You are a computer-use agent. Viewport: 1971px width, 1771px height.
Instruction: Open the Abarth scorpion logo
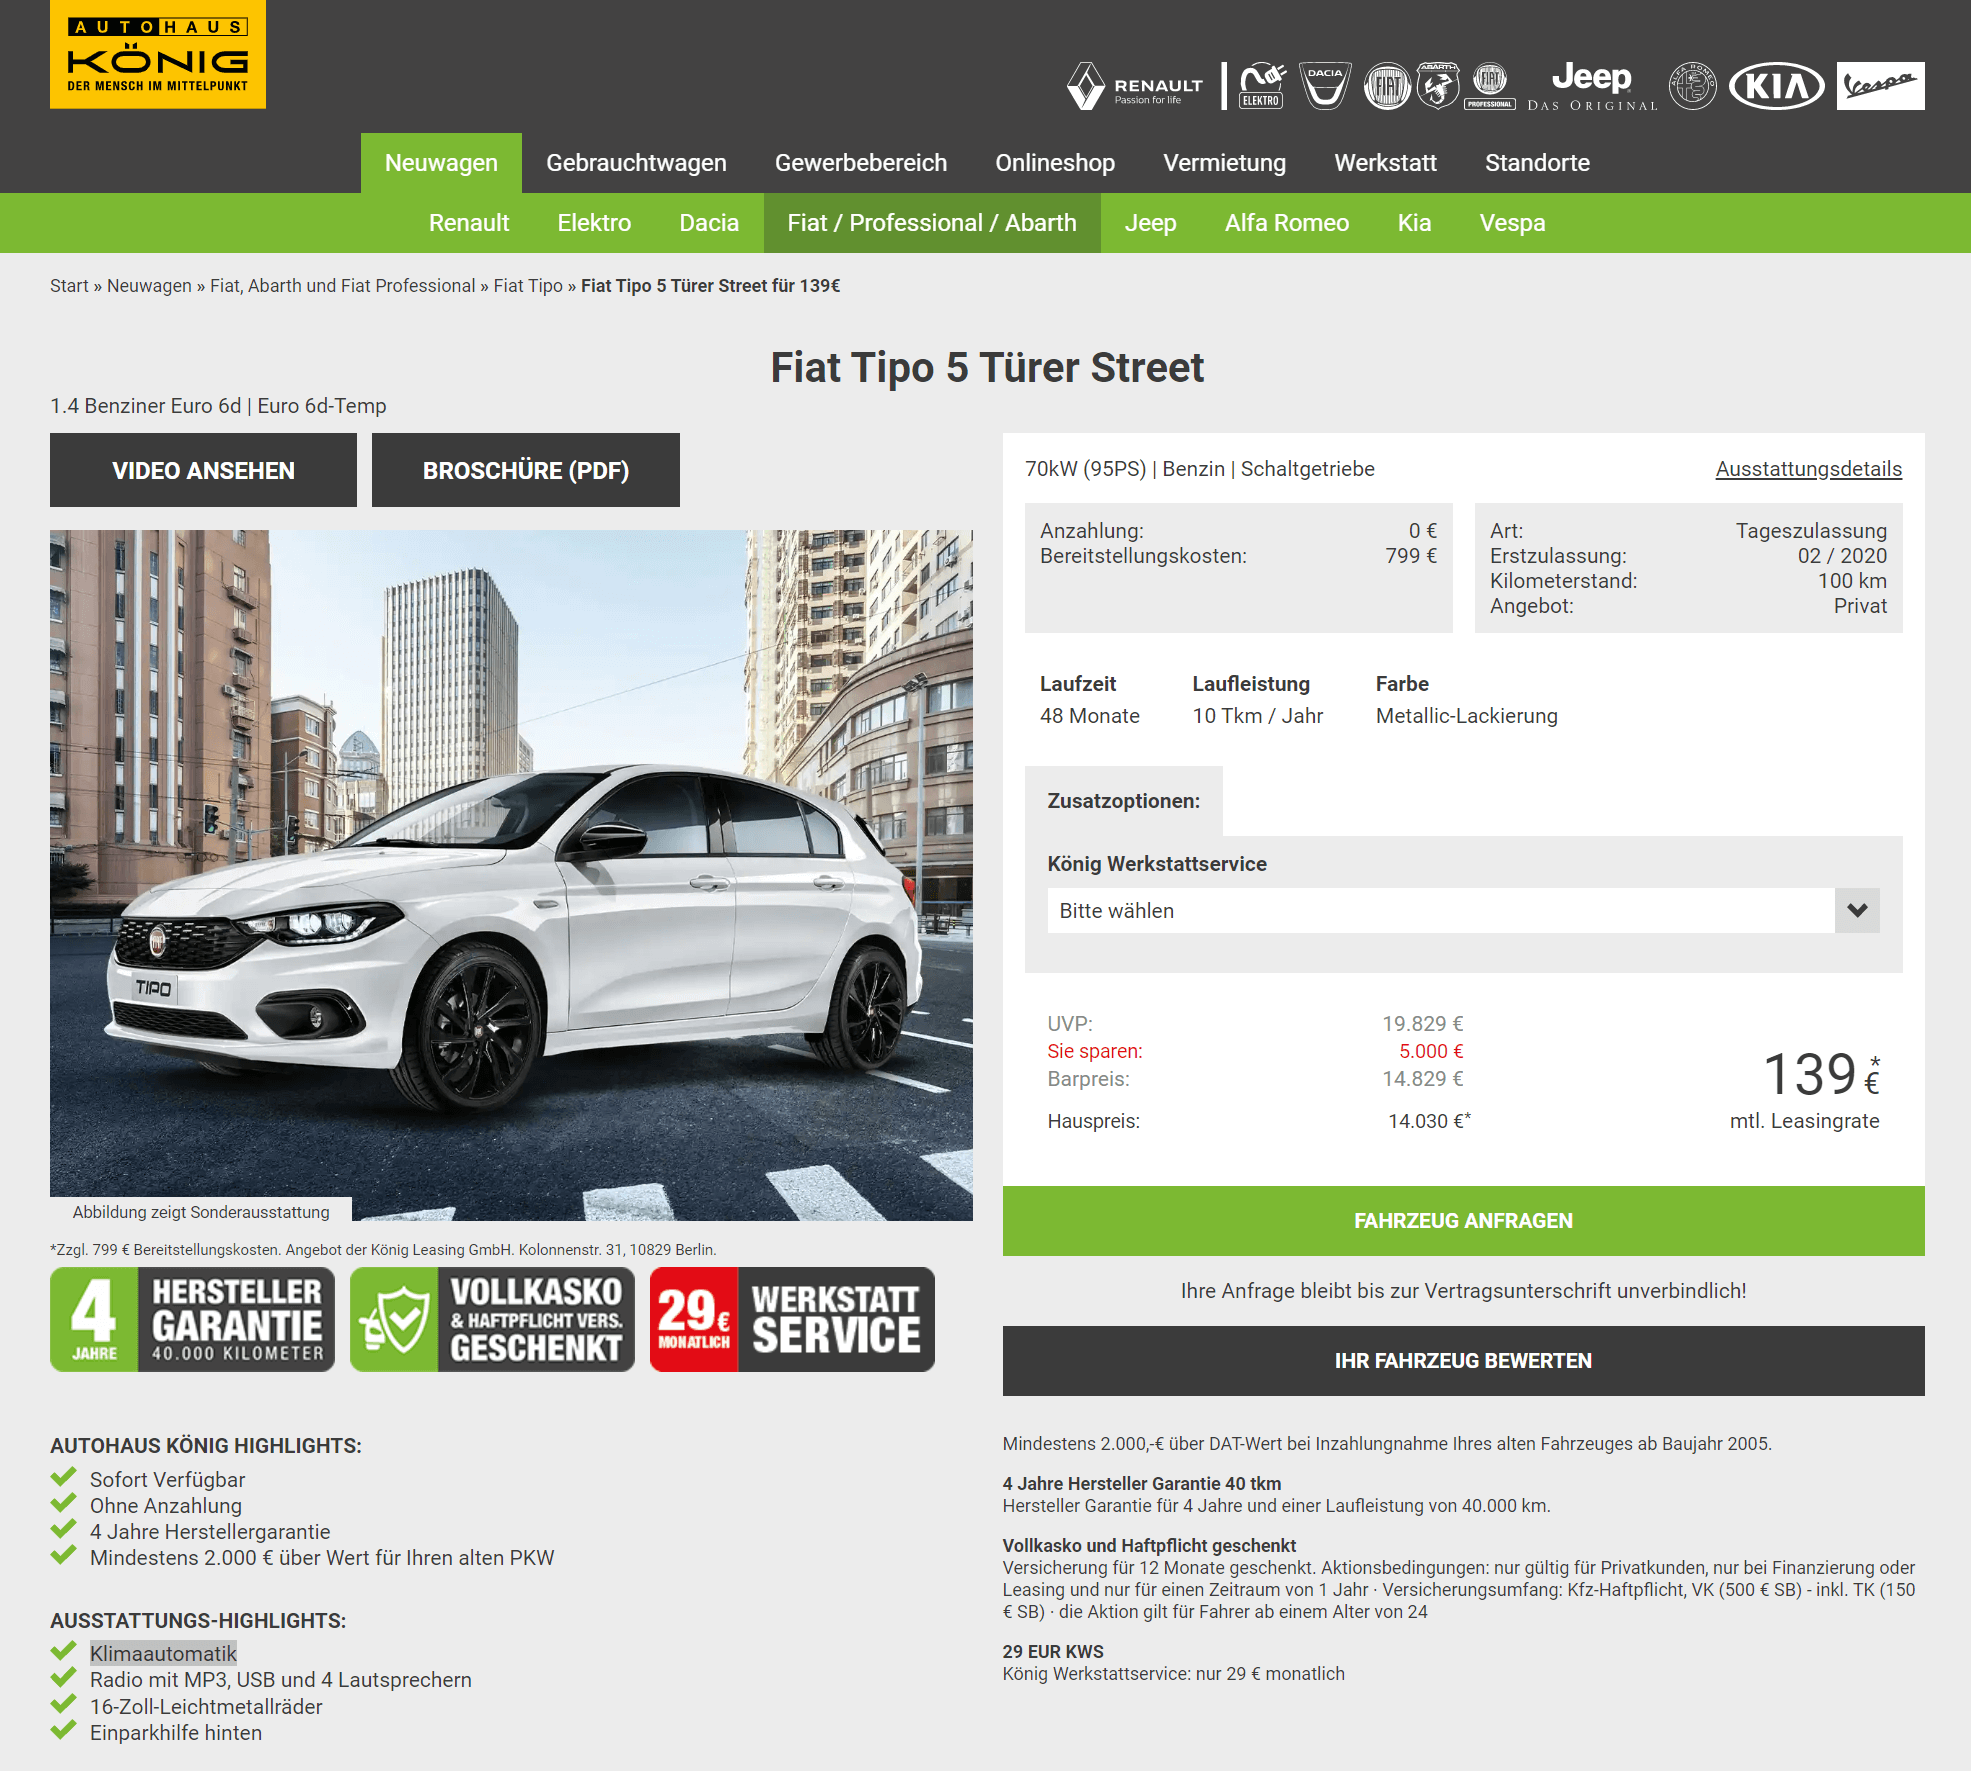point(1437,86)
